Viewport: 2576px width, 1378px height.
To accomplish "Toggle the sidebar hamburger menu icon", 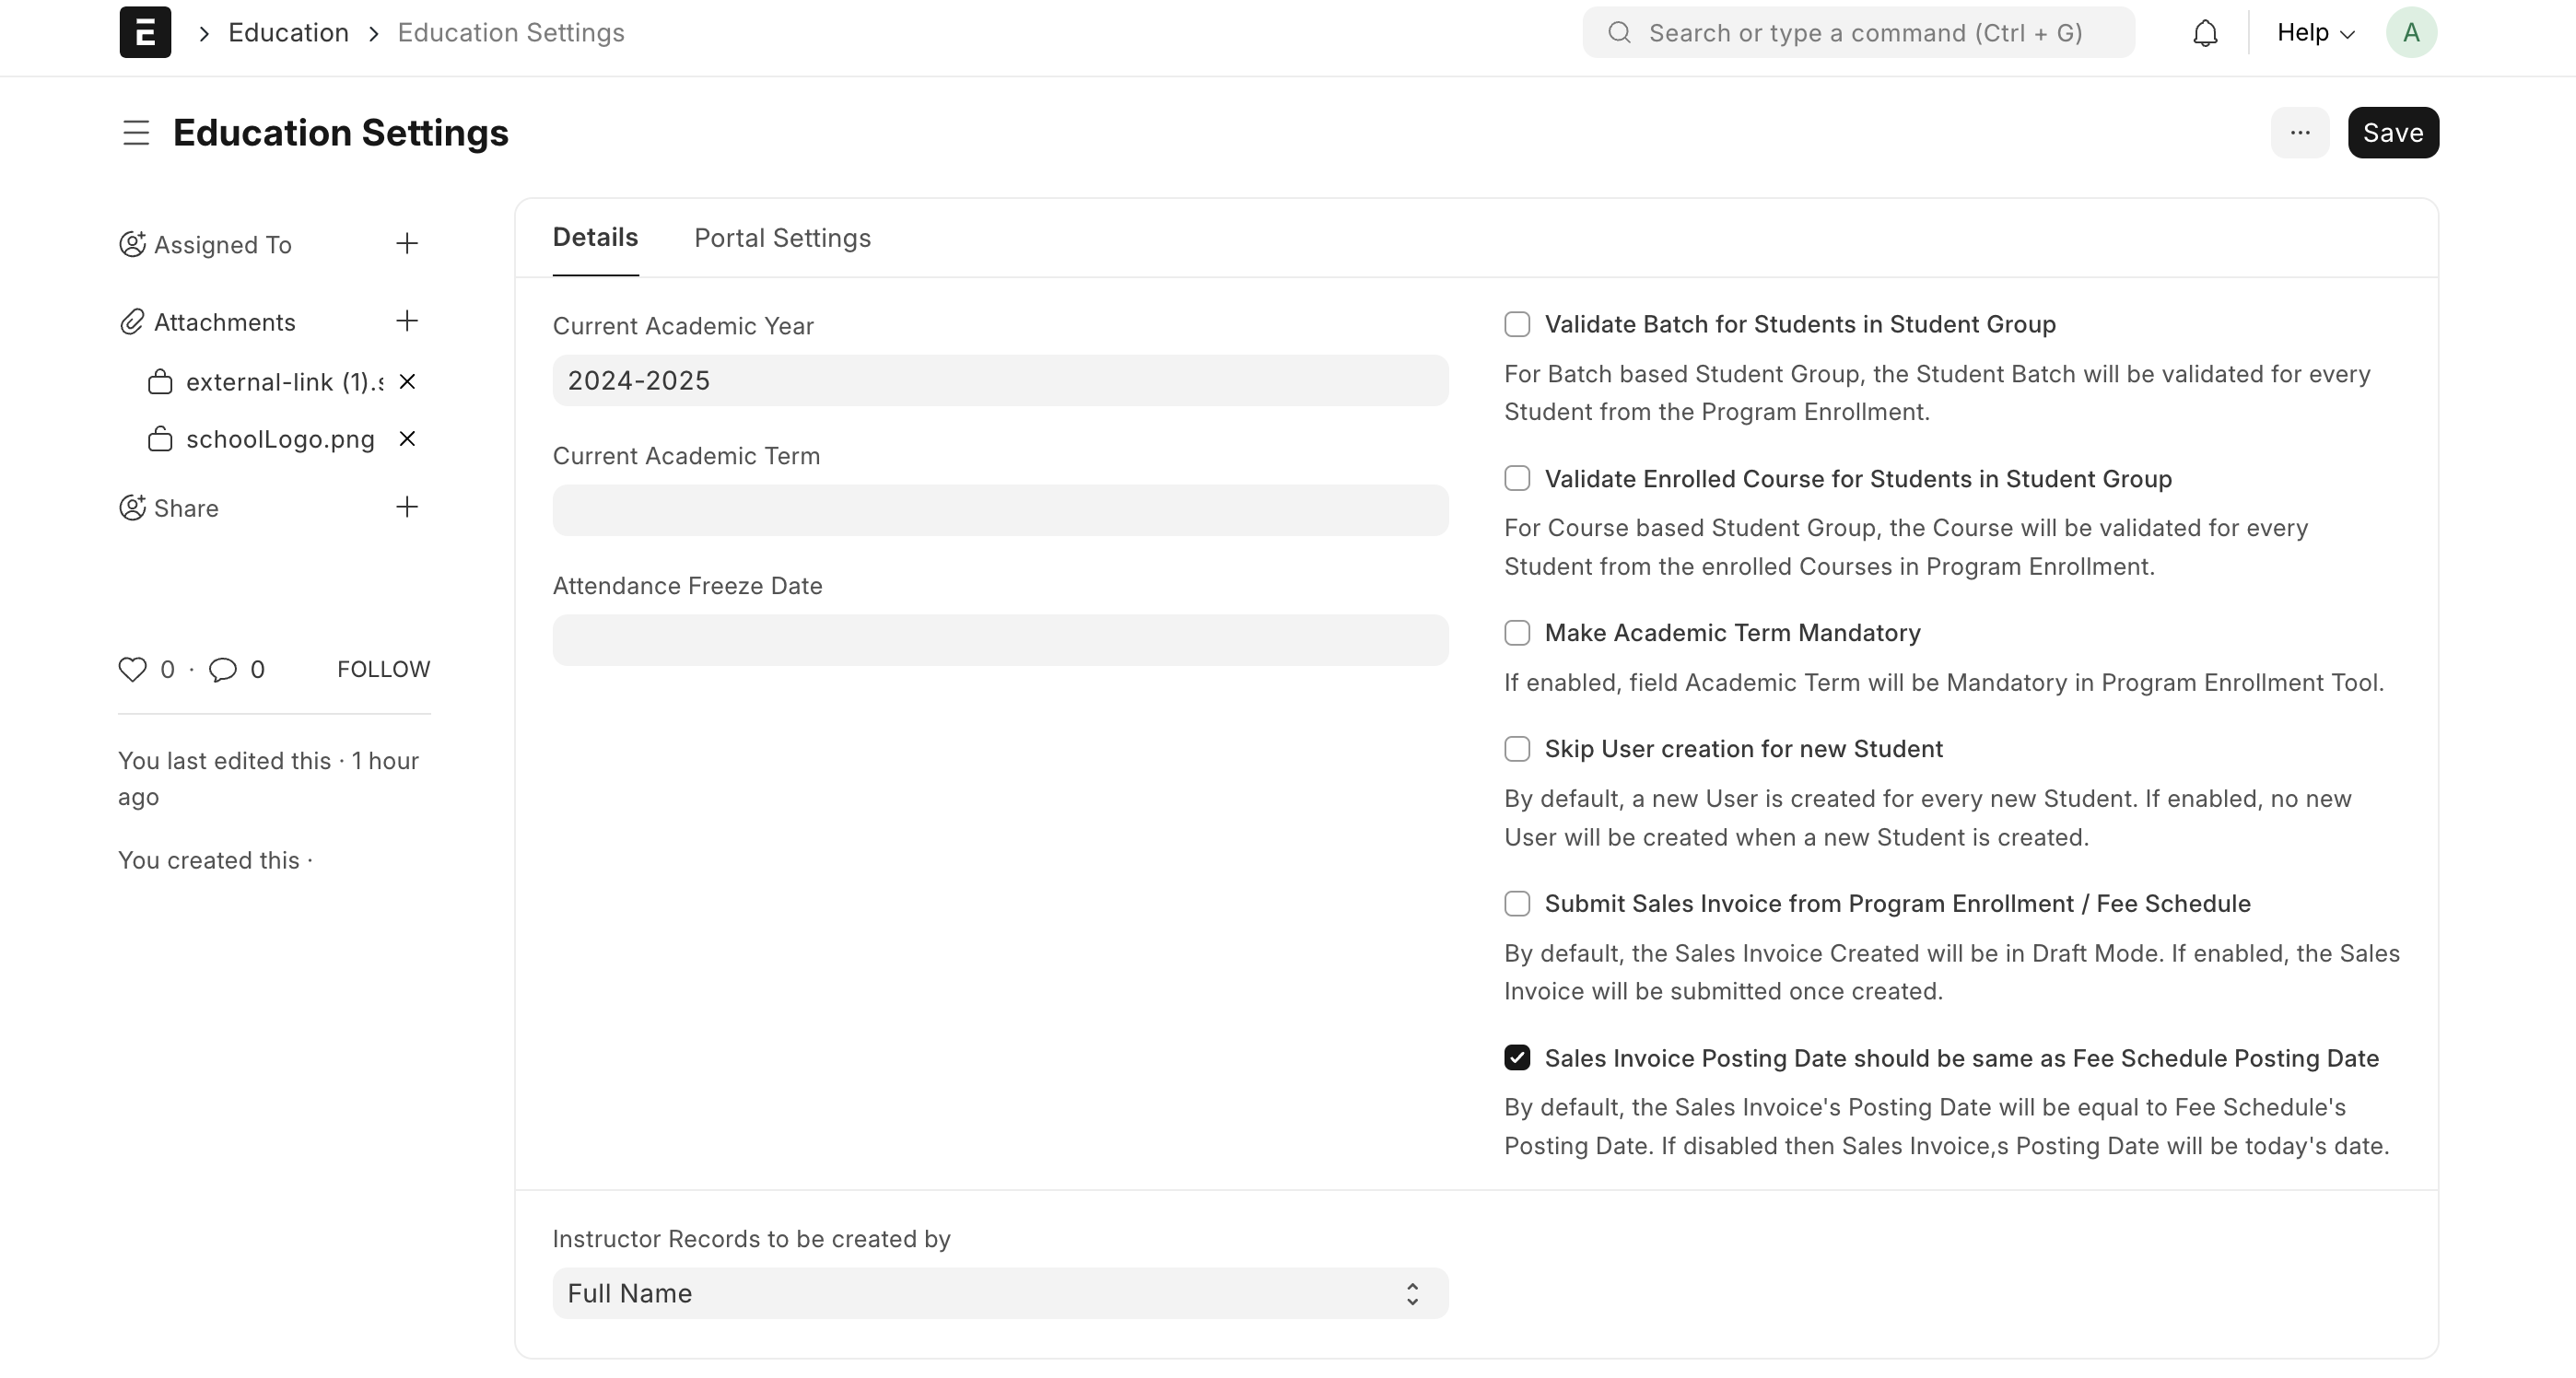I will click(136, 133).
